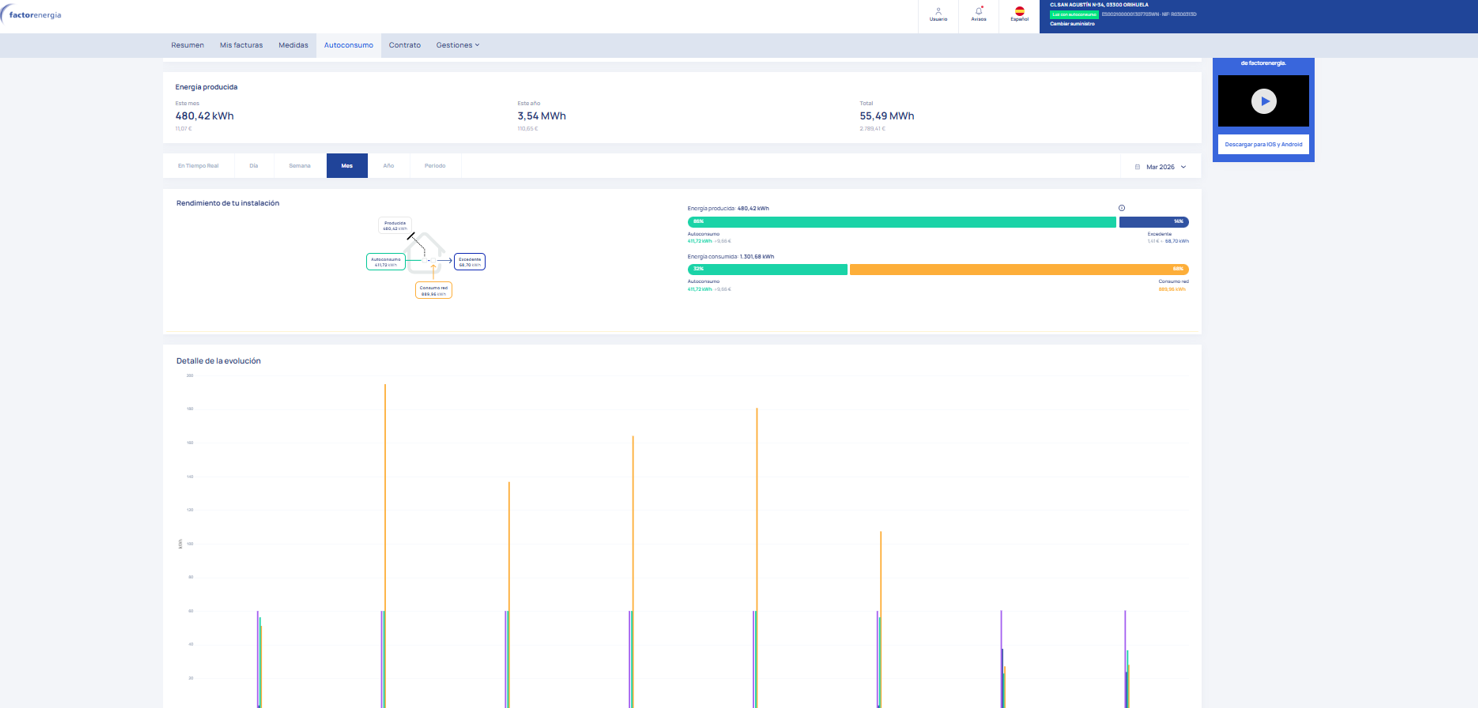Click the info icon near Energía producida bar
Screen dimensions: 1478x708
[1121, 208]
